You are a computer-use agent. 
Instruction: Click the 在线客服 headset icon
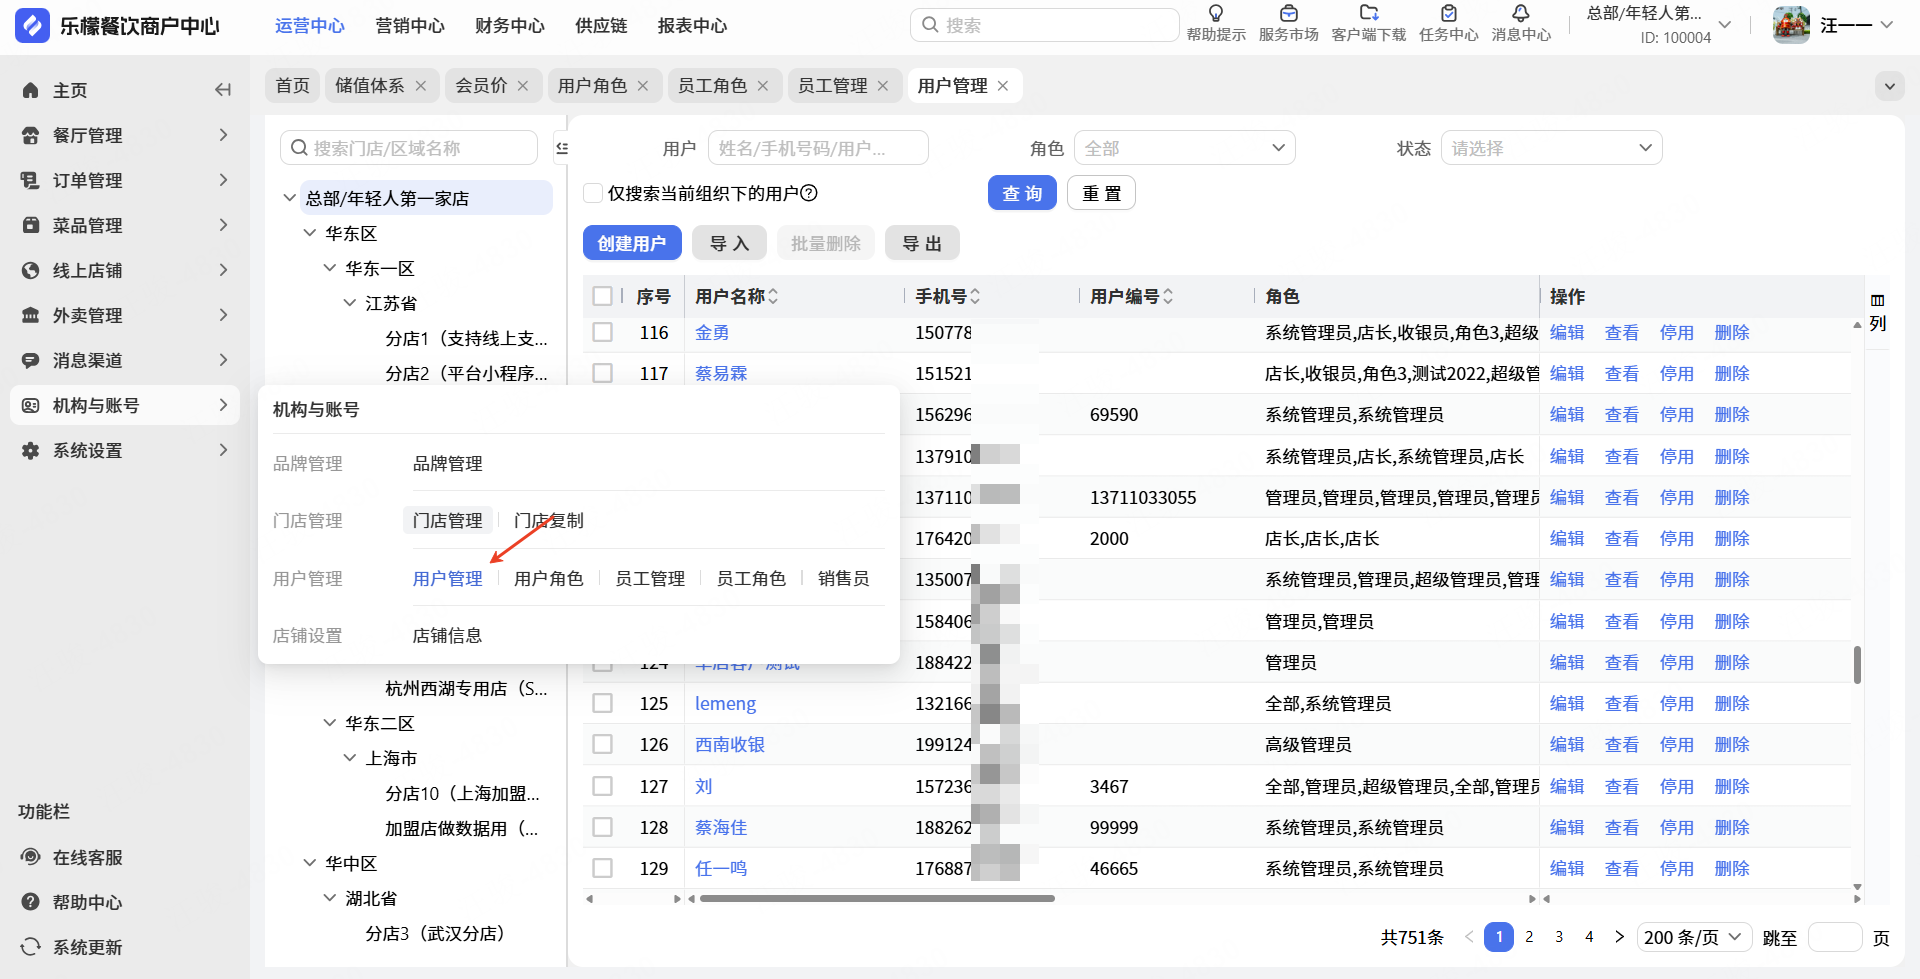coord(31,857)
